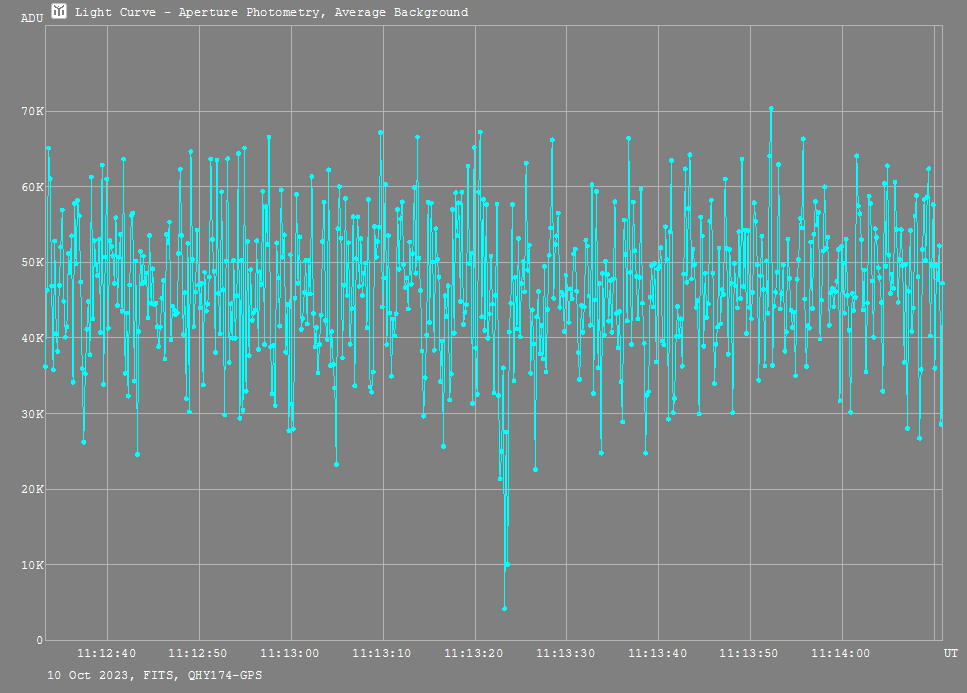This screenshot has height=693, width=967.
Task: Select the lowest data point near 4K ADU
Action: pos(504,609)
